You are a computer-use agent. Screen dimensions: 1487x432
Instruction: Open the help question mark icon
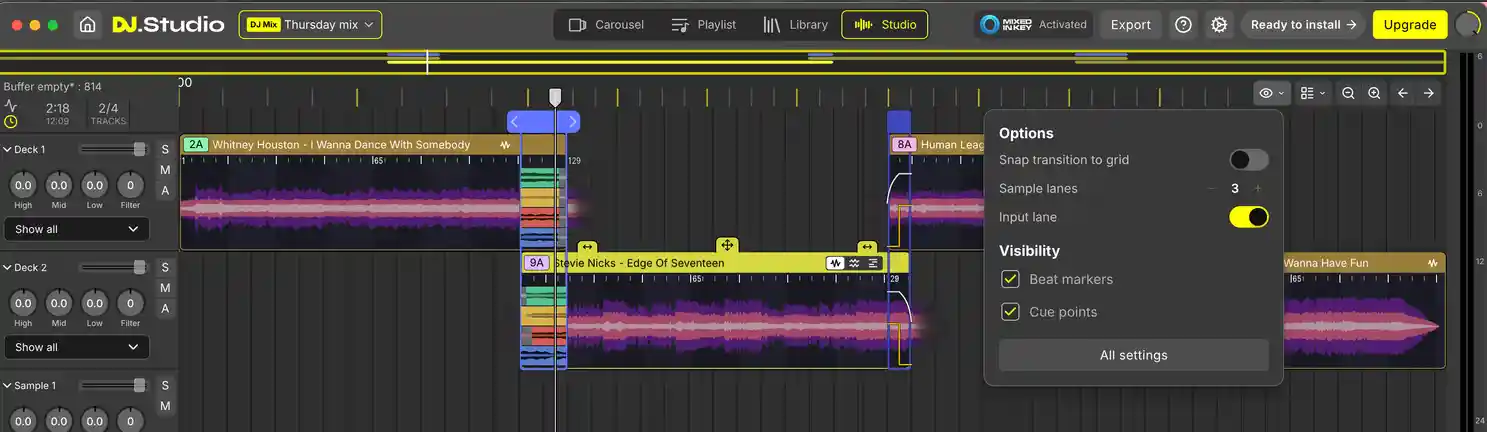[1183, 25]
